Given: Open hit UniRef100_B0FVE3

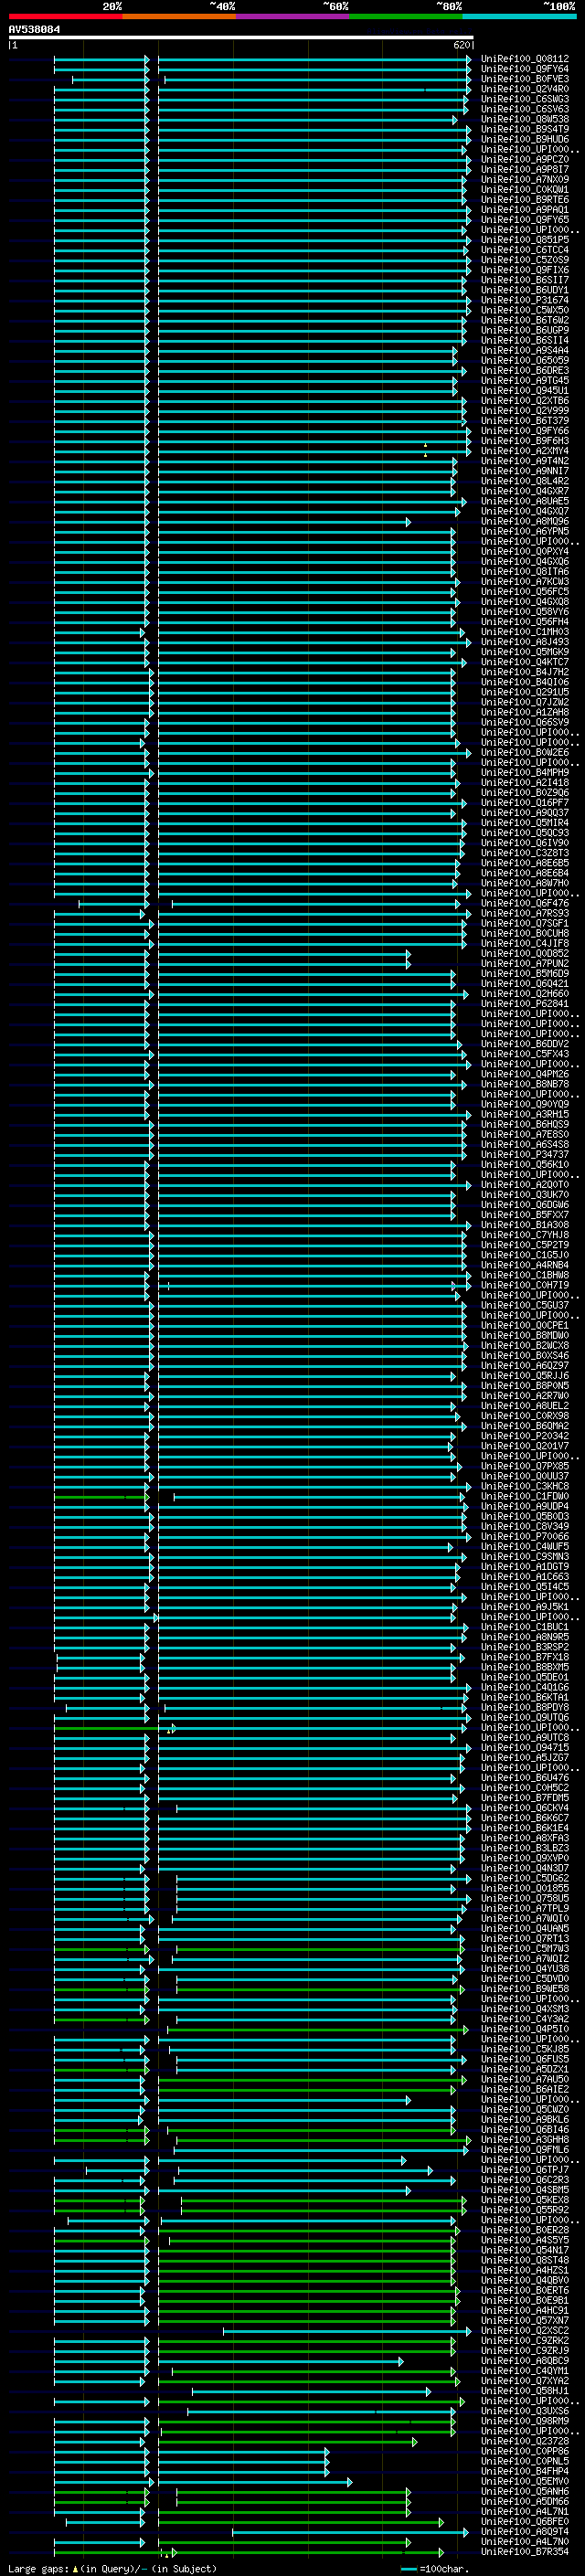Looking at the screenshot, I should pyautogui.click(x=524, y=79).
